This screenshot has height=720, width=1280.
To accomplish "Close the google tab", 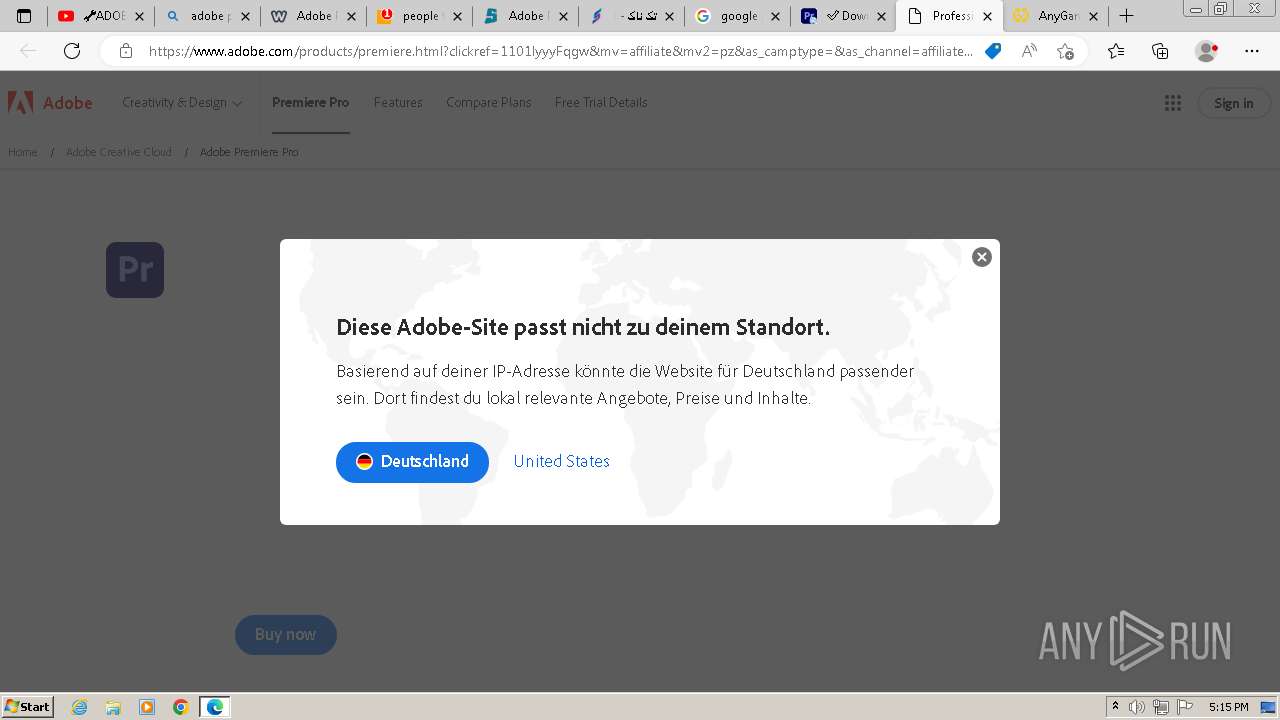I will 775,16.
